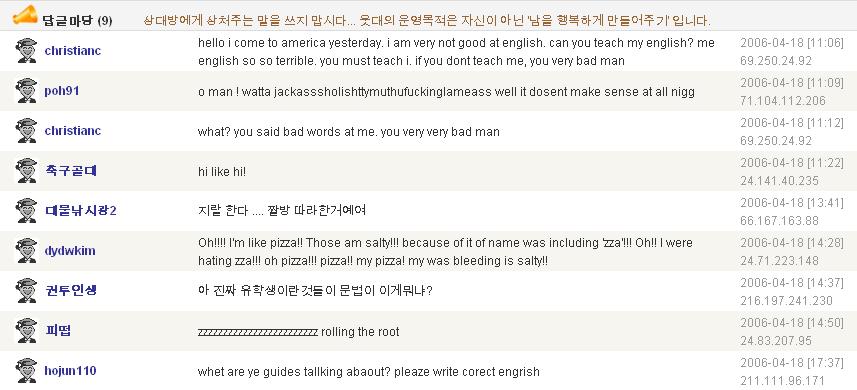857x390 pixels.
Task: Click the avatar icon next to hojun110
Action: point(25,371)
